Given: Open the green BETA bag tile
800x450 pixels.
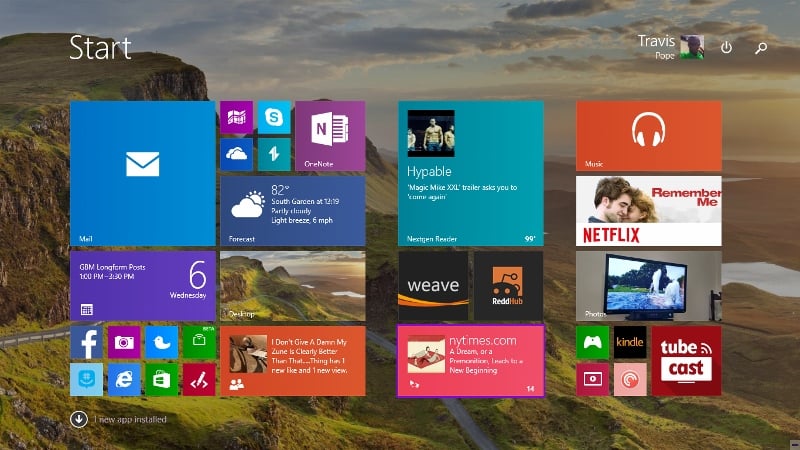Looking at the screenshot, I should pos(199,342).
